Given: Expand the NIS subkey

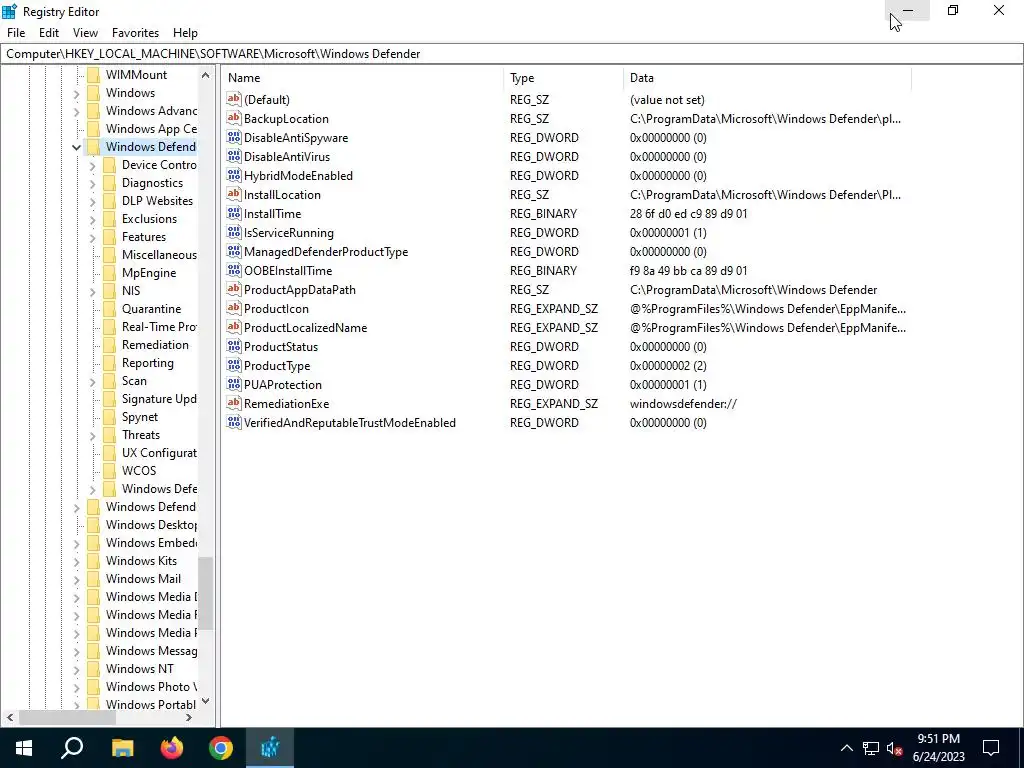Looking at the screenshot, I should [x=93, y=291].
